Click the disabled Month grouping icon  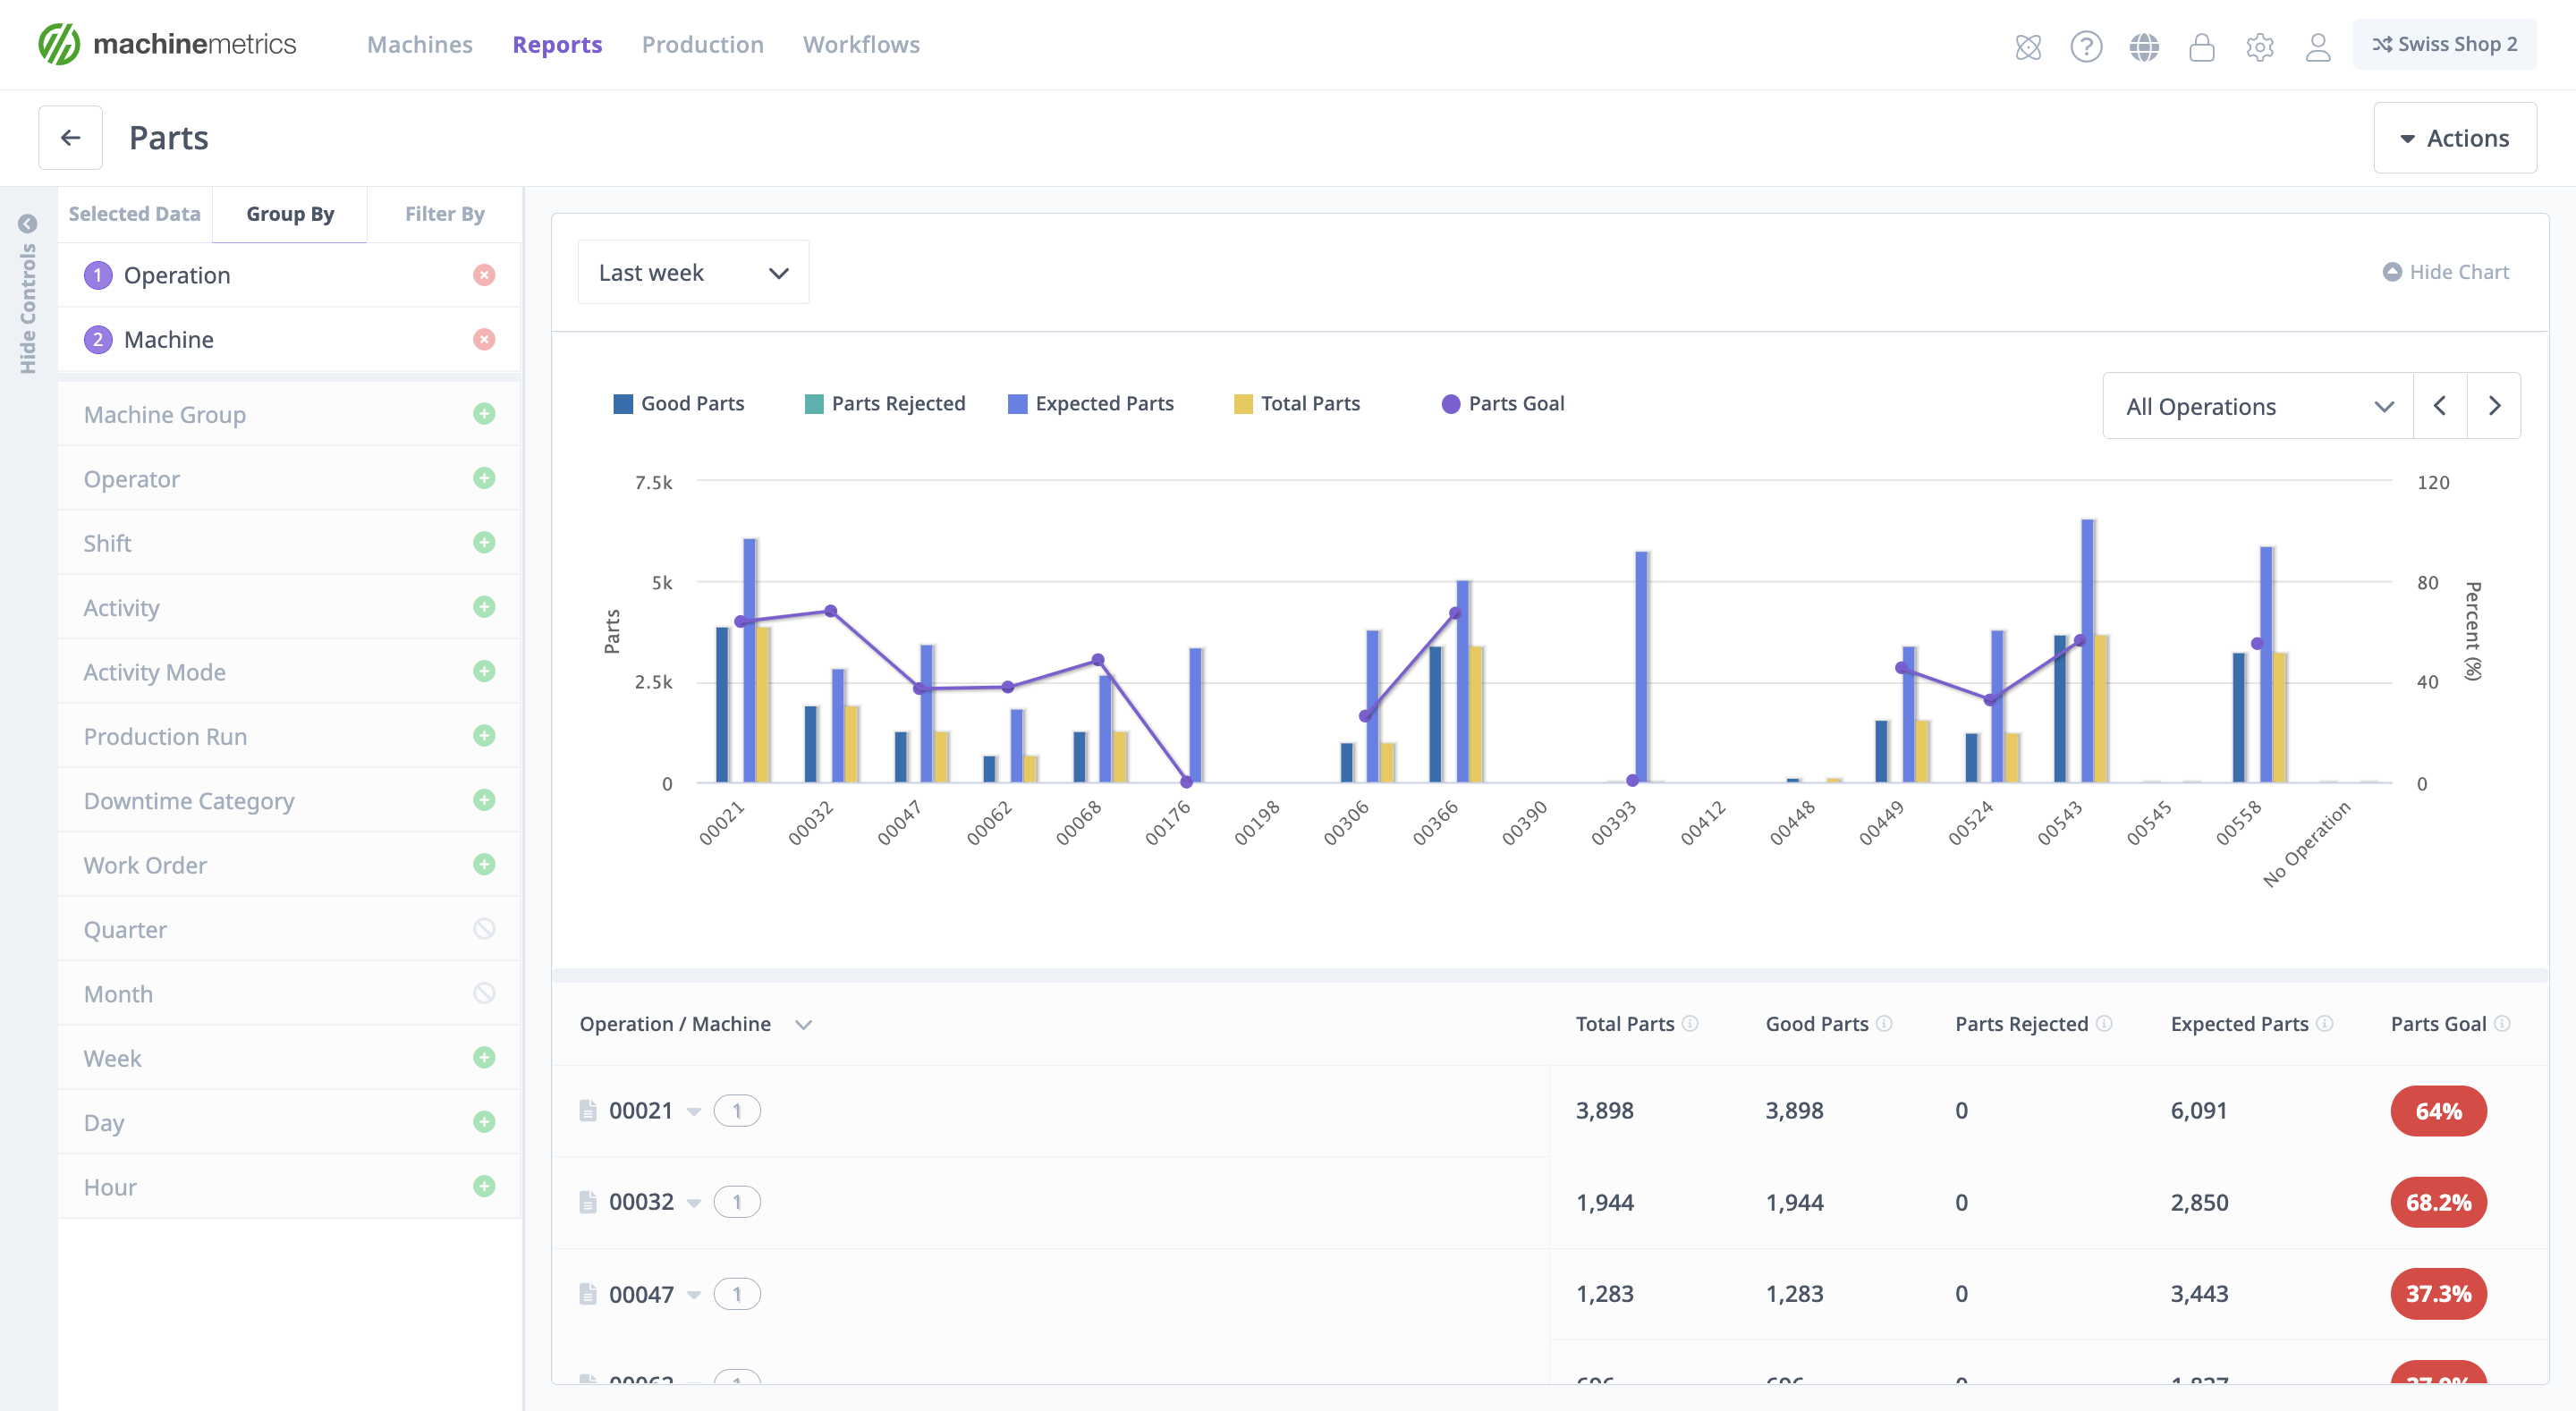click(484, 993)
